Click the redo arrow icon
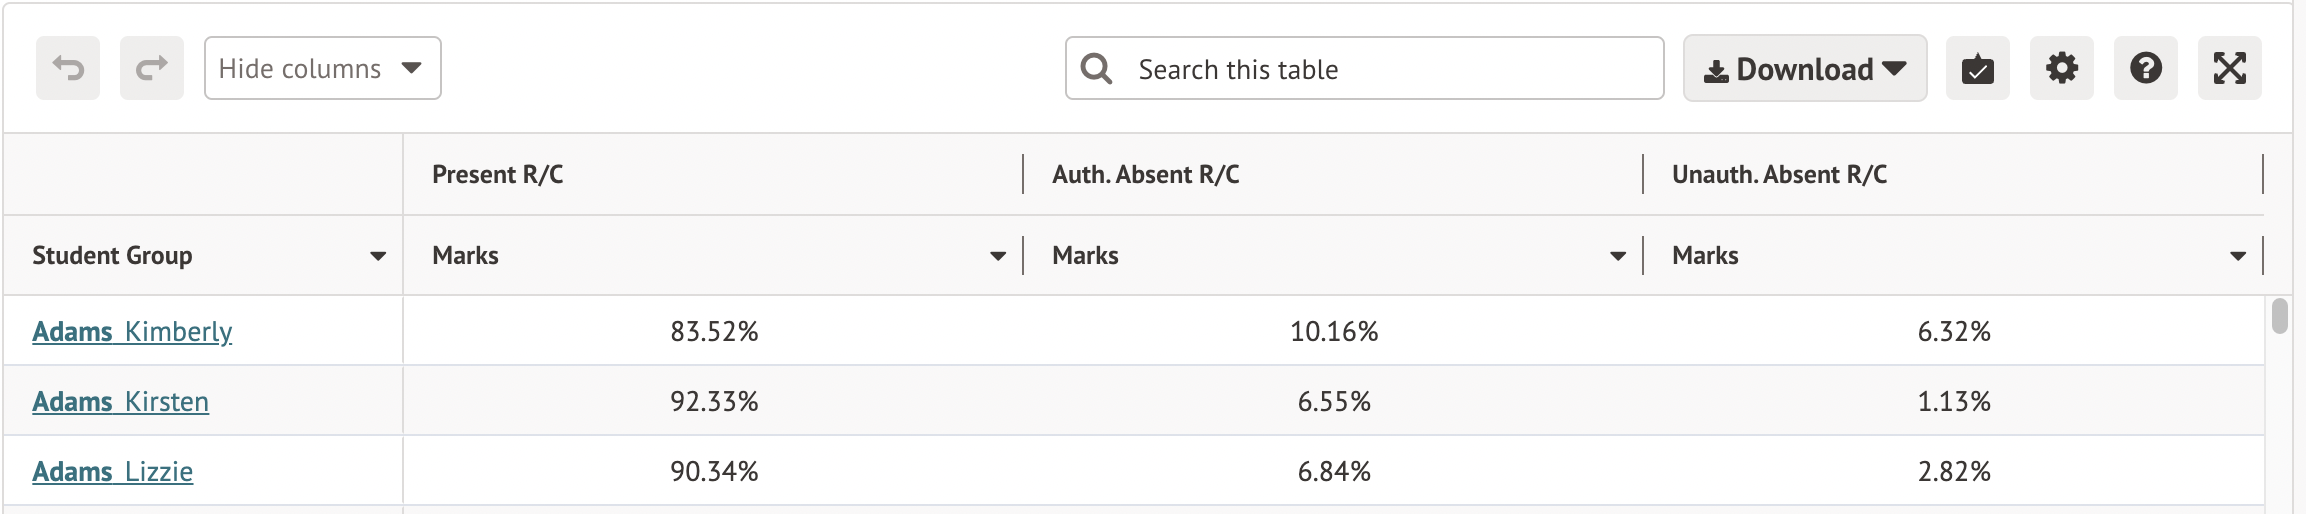 pos(152,68)
